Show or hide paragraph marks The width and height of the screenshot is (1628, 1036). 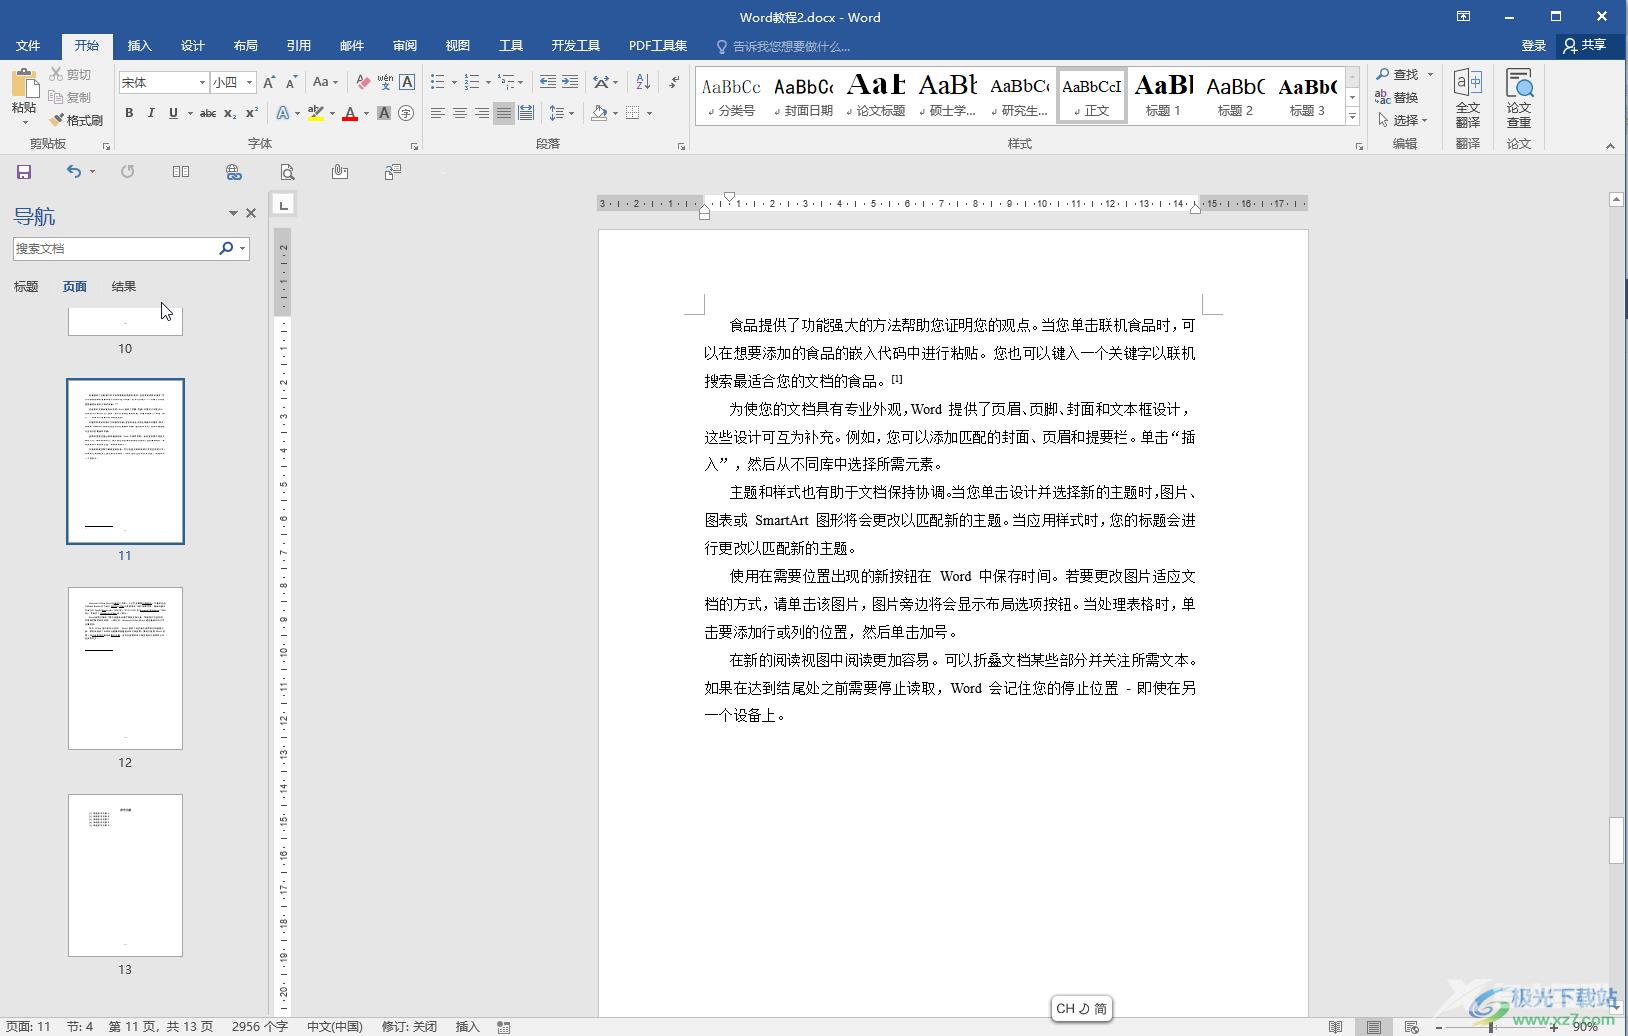coord(674,82)
